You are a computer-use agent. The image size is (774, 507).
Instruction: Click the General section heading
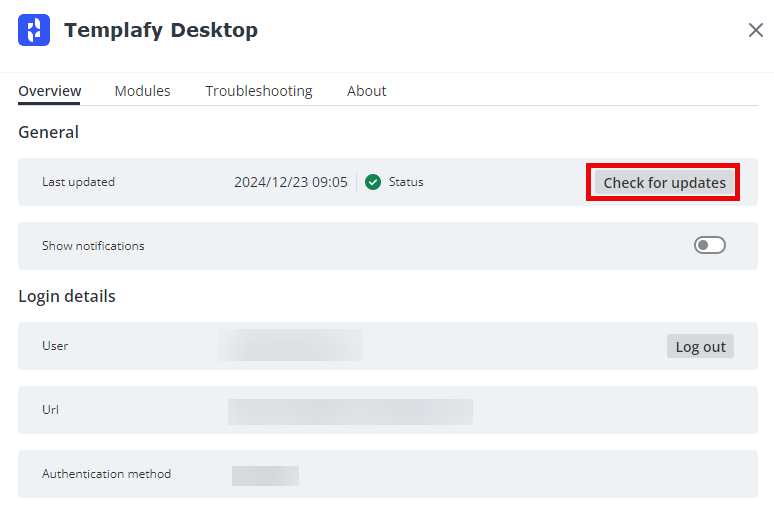48,132
